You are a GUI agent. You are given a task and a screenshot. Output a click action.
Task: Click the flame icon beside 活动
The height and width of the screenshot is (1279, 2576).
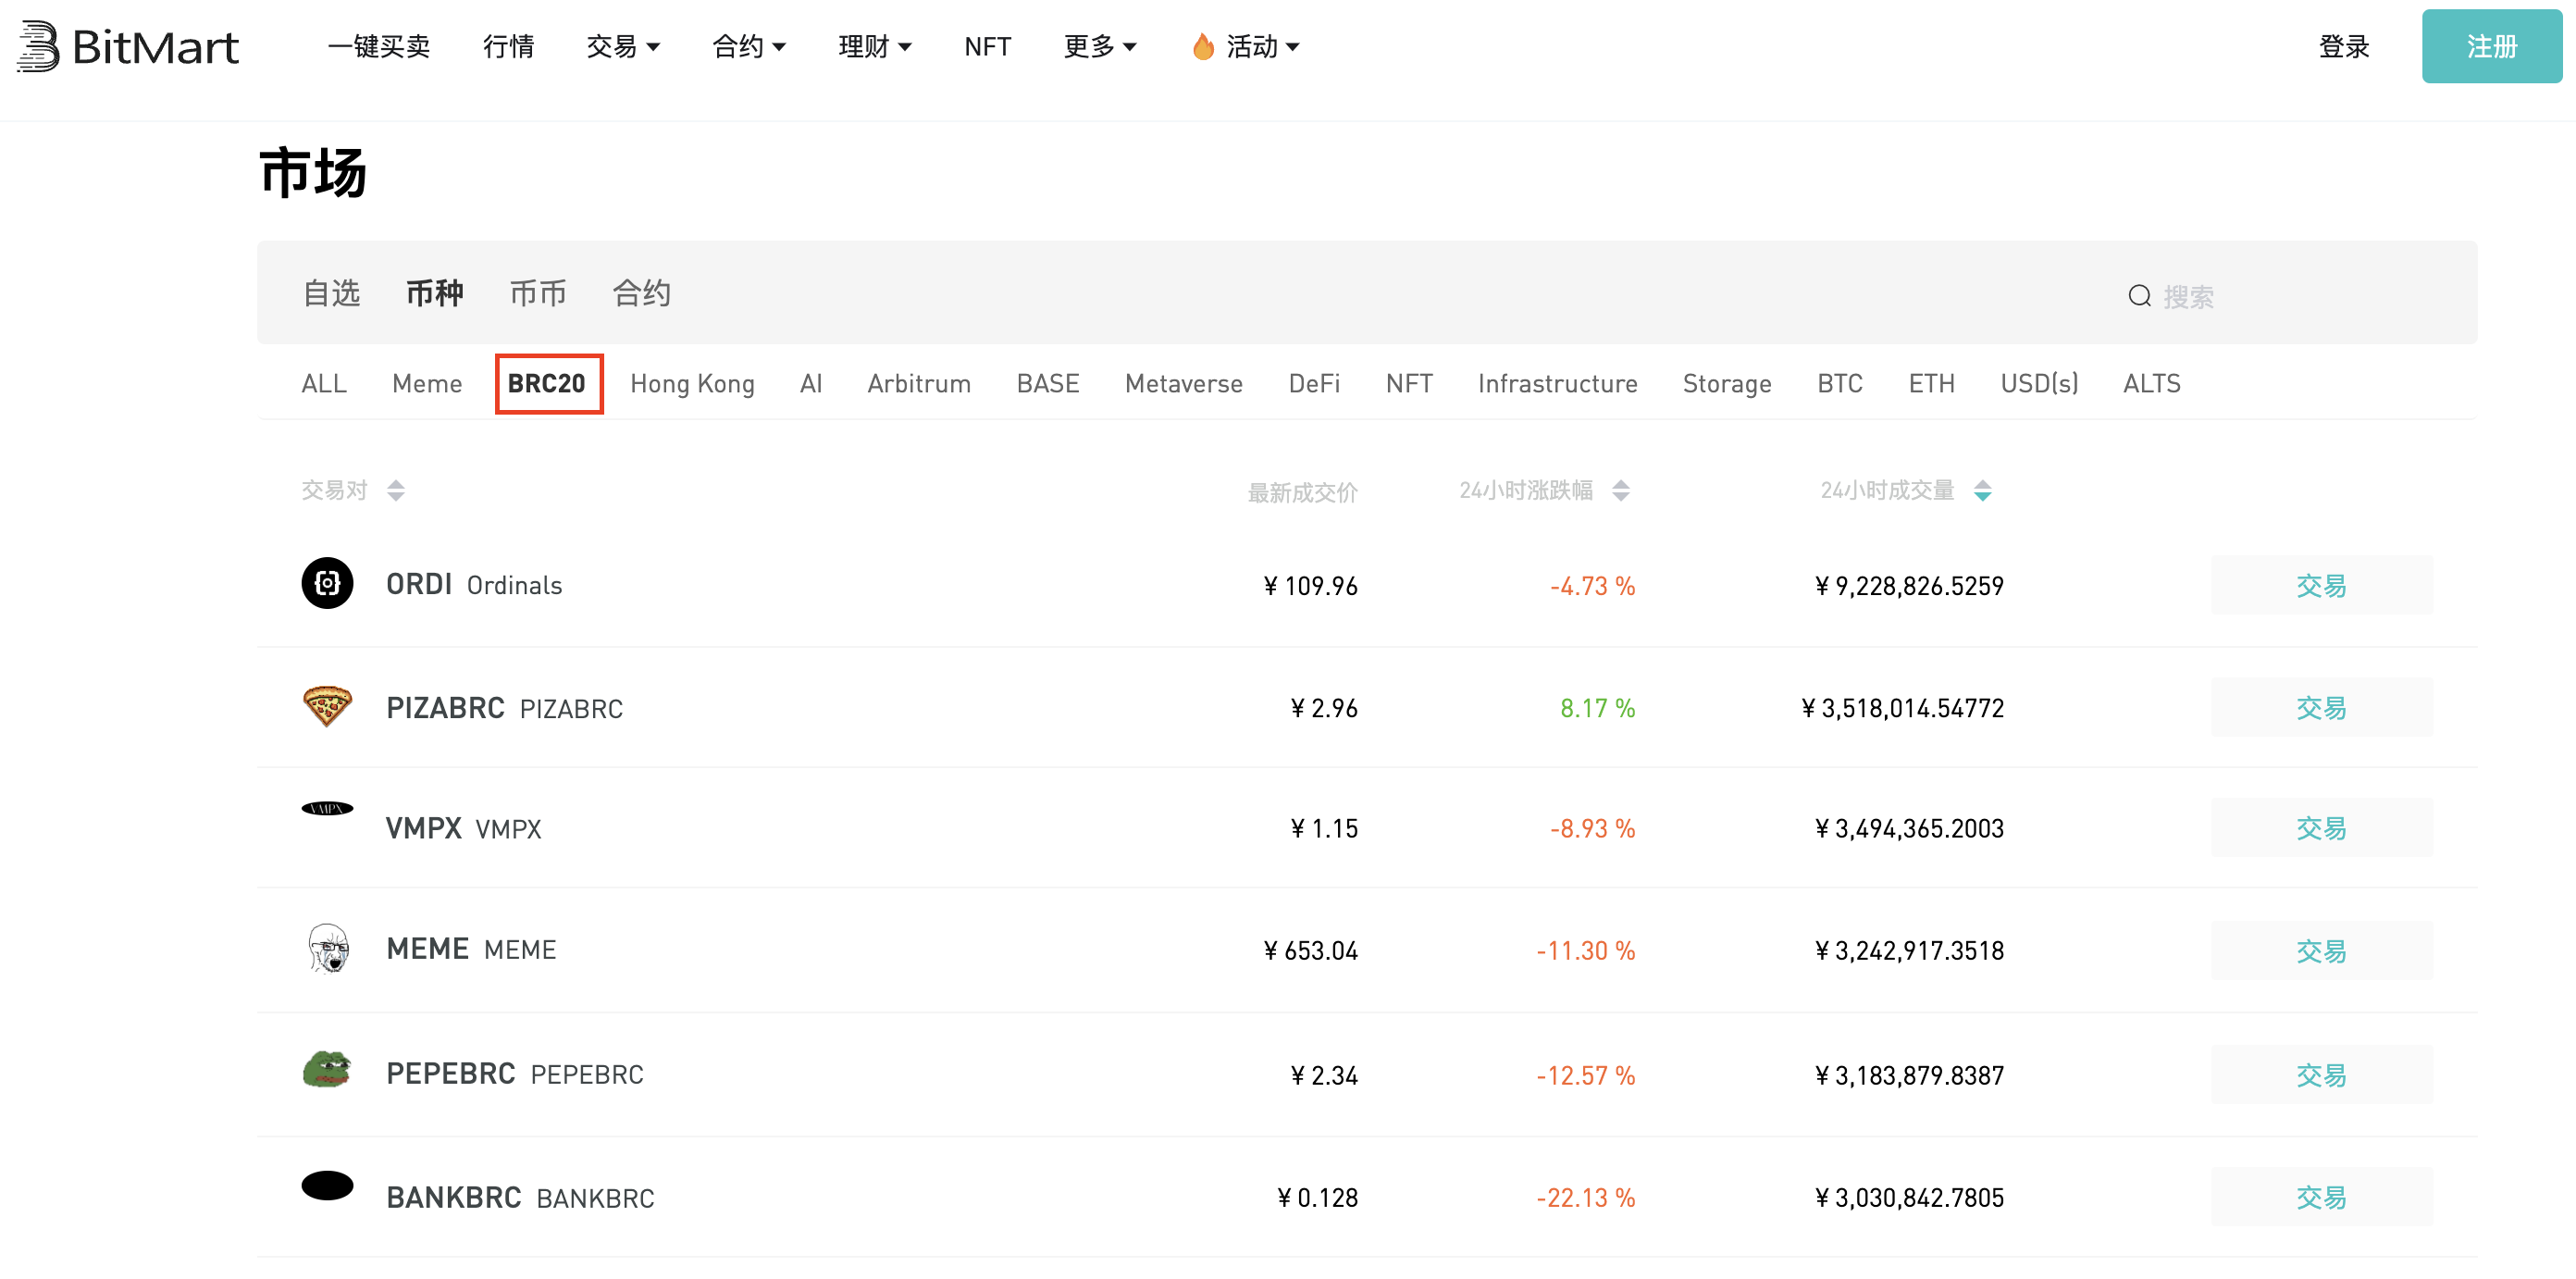point(1203,47)
